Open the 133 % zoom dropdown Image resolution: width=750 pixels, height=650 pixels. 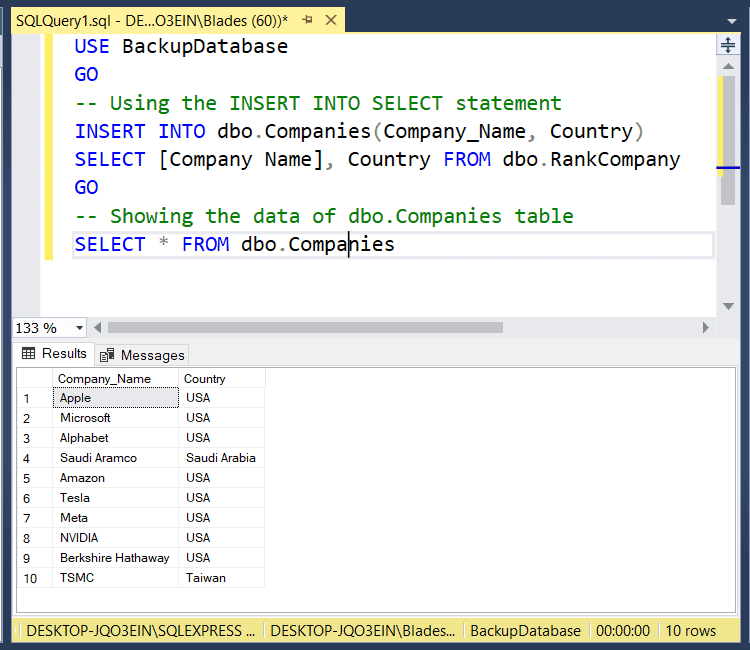point(79,328)
